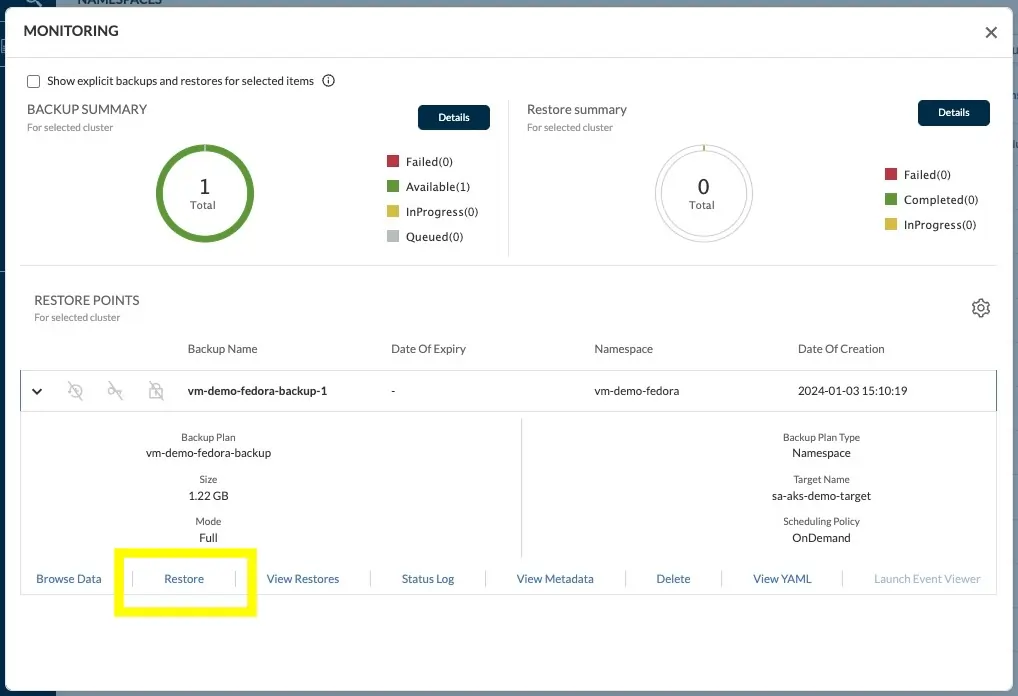Click backup plan value vm-demo-fedora-backup
The image size is (1018, 696).
[208, 453]
